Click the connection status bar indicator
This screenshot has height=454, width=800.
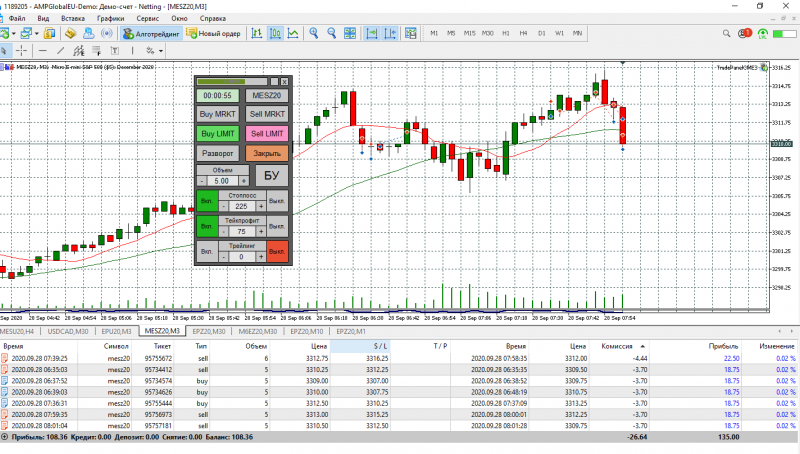click(x=784, y=33)
